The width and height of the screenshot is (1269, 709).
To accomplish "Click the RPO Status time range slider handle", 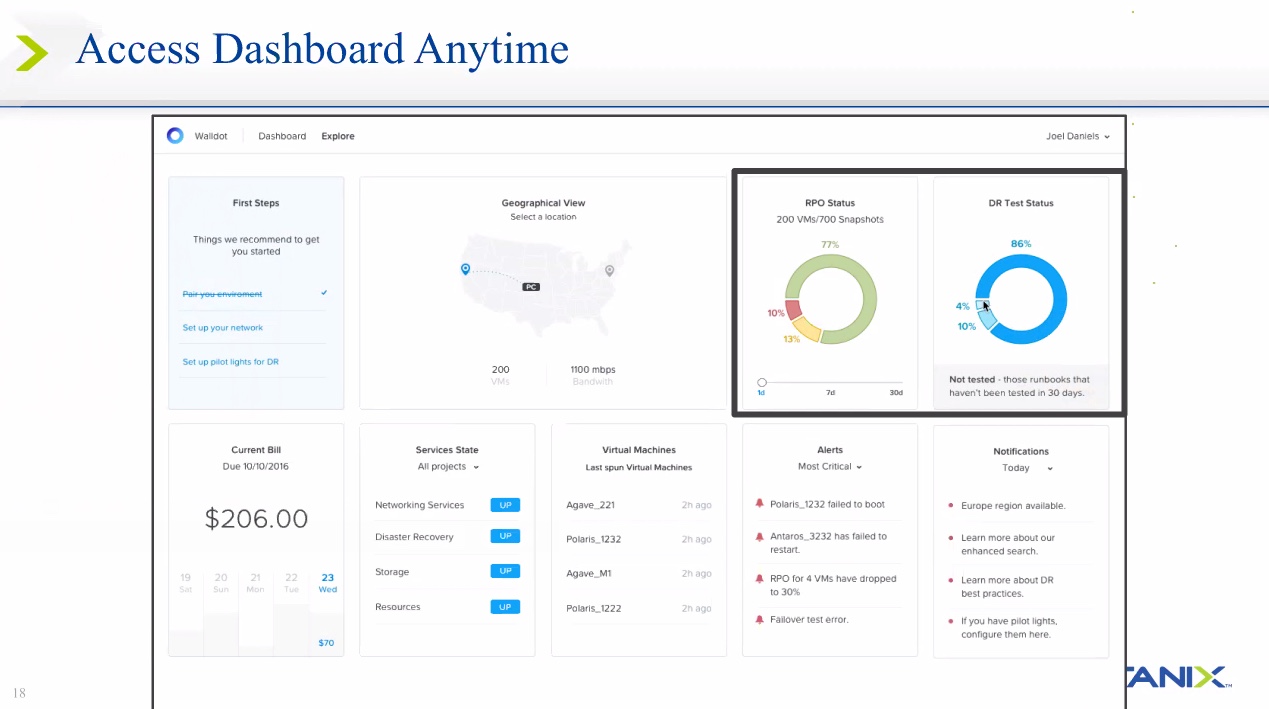I will [x=762, y=382].
